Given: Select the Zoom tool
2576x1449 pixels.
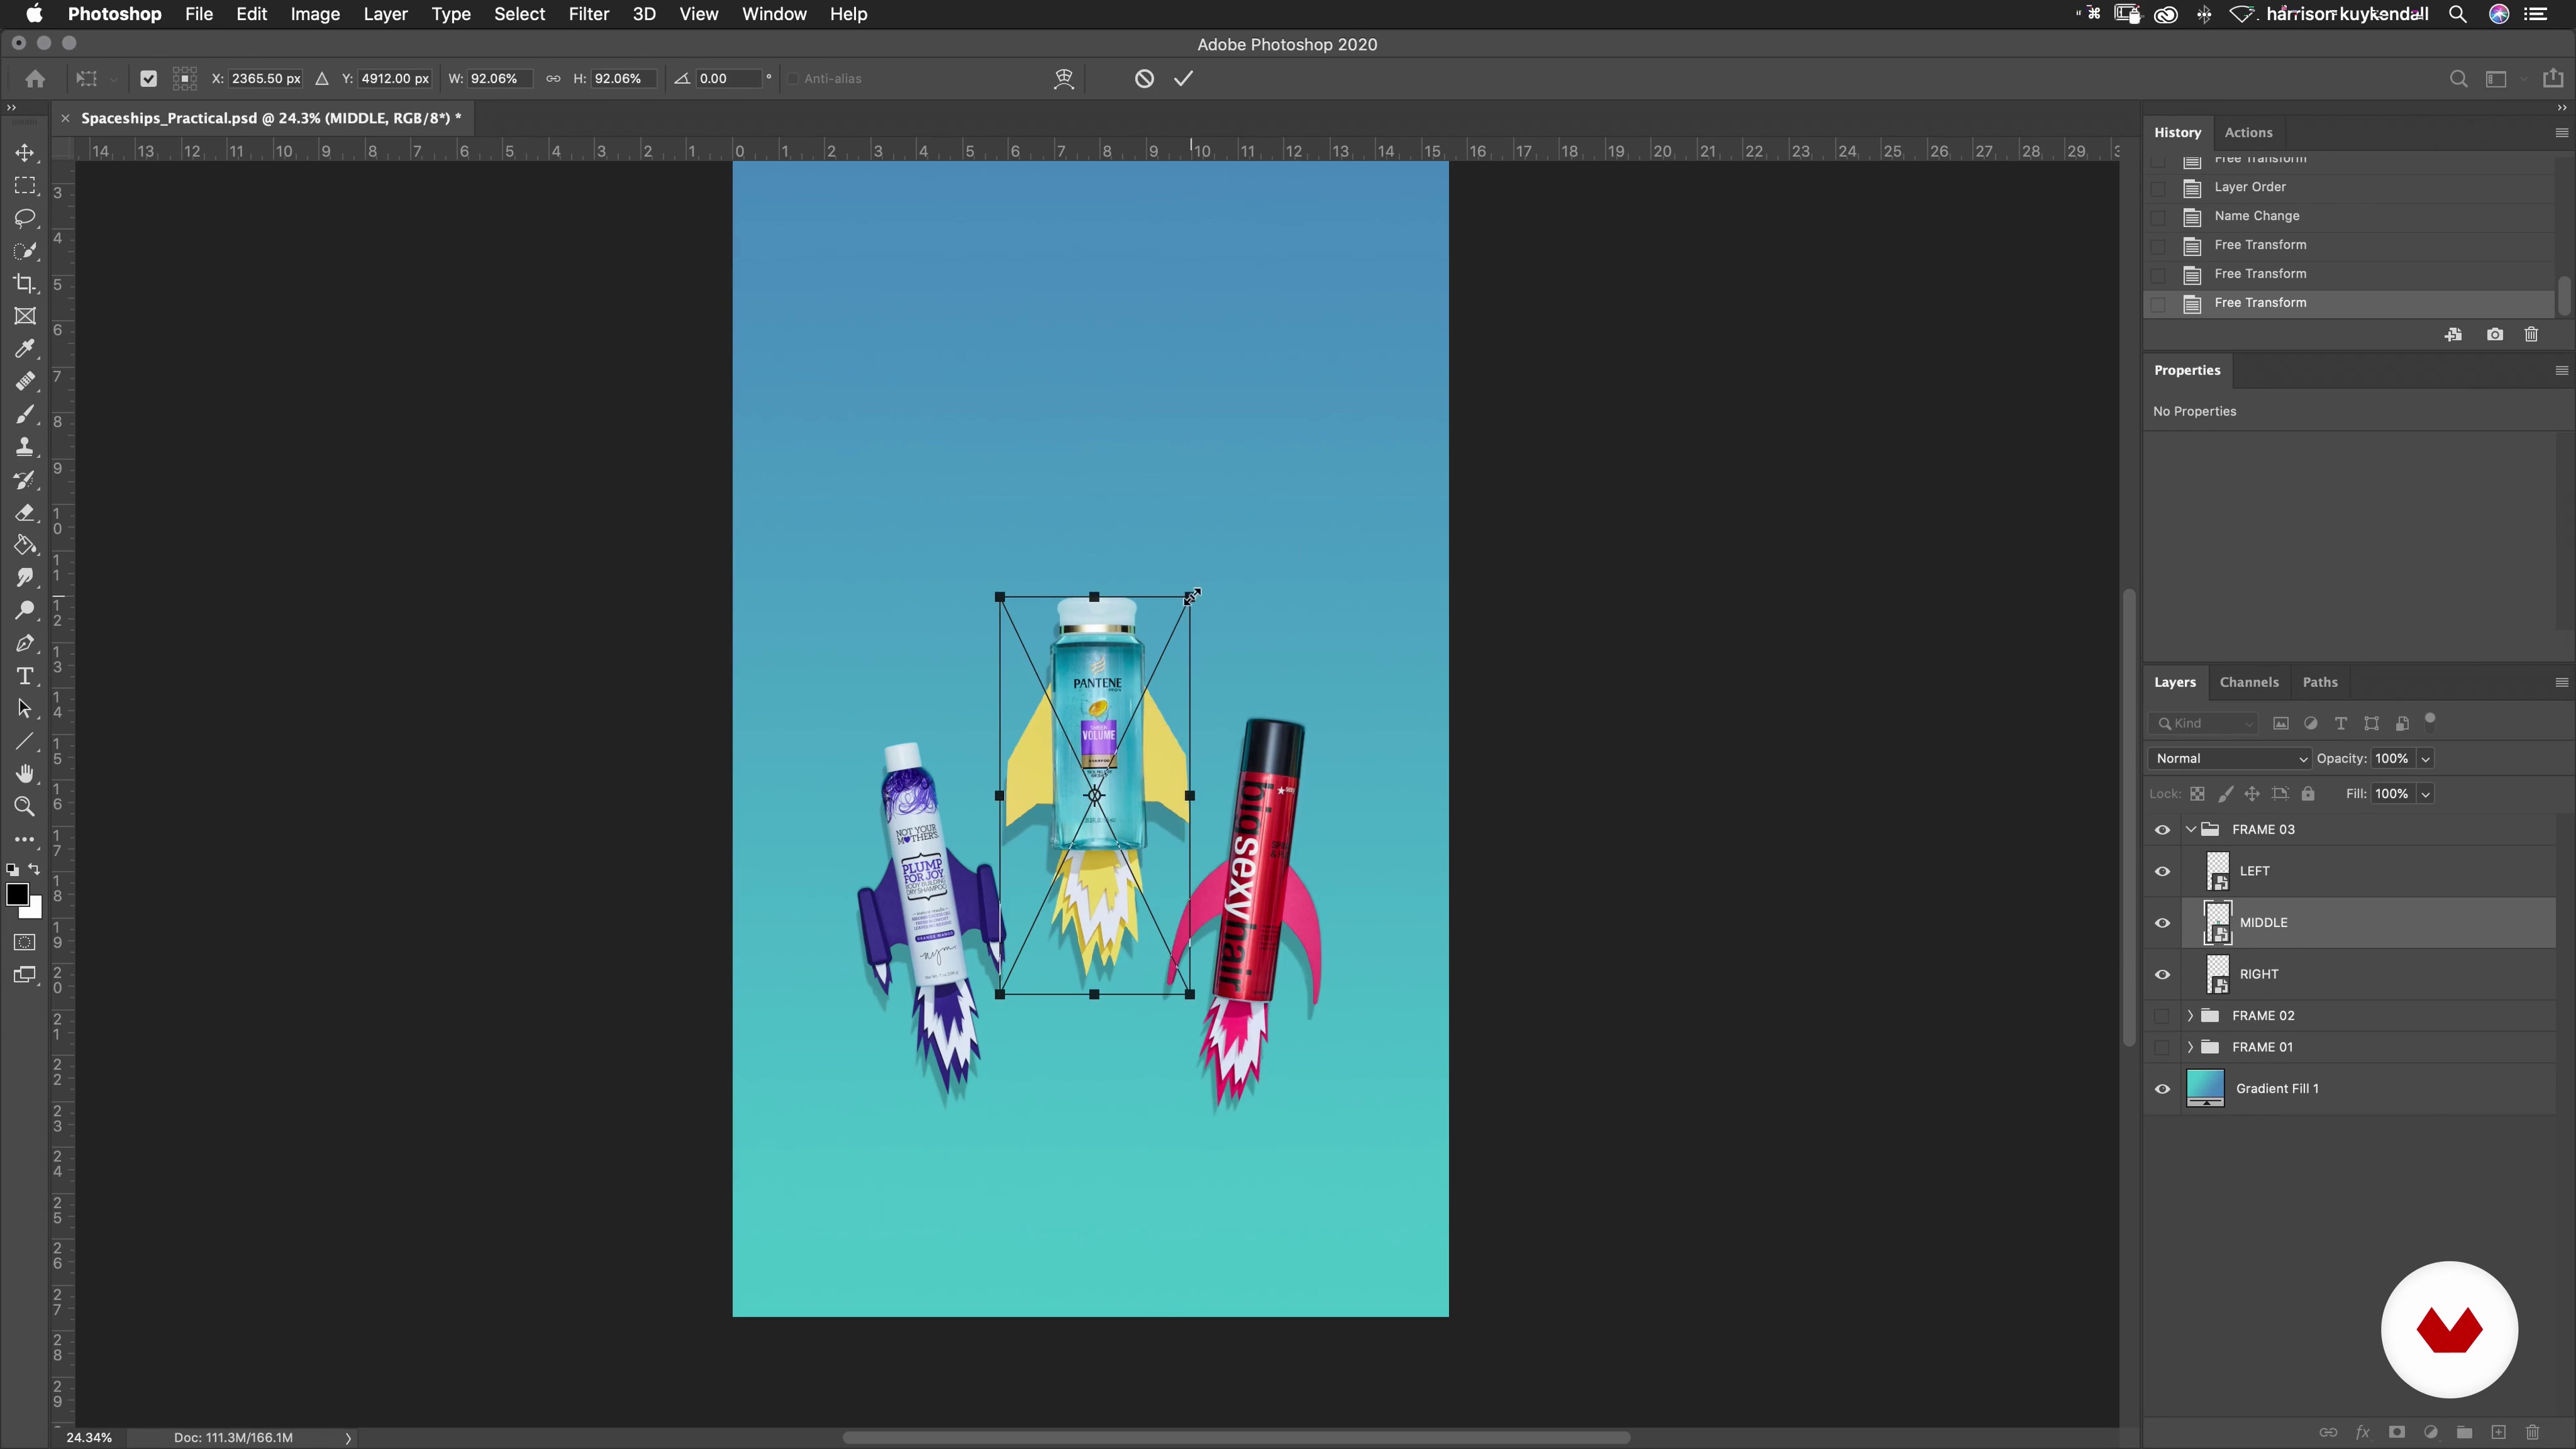Looking at the screenshot, I should [25, 807].
